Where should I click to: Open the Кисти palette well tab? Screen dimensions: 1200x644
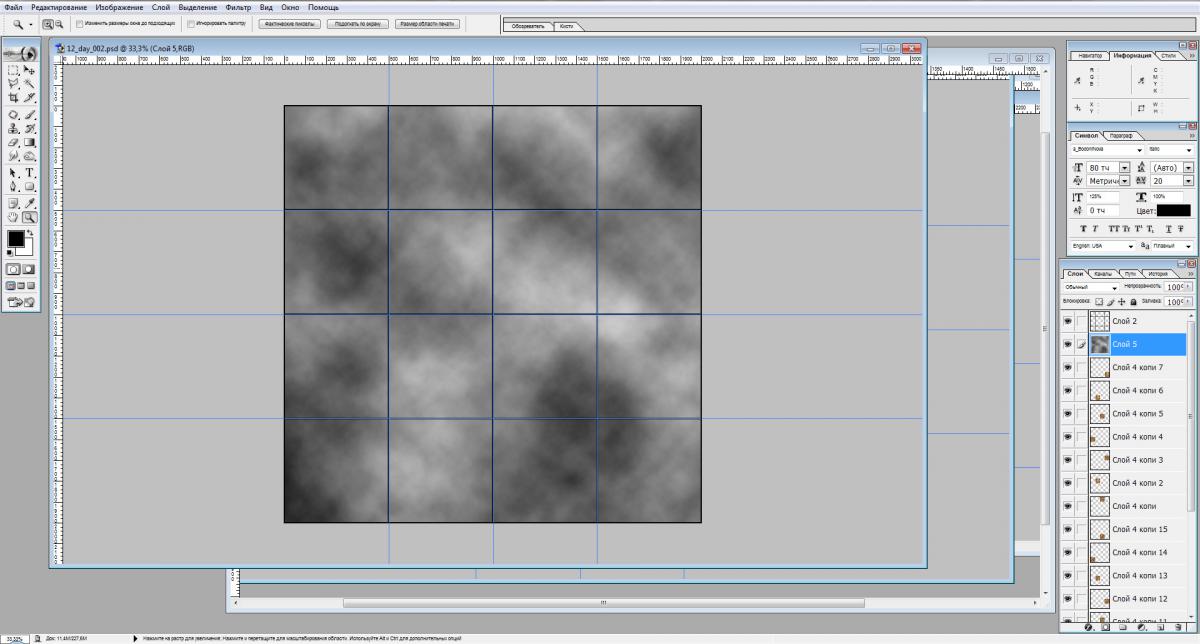567,26
